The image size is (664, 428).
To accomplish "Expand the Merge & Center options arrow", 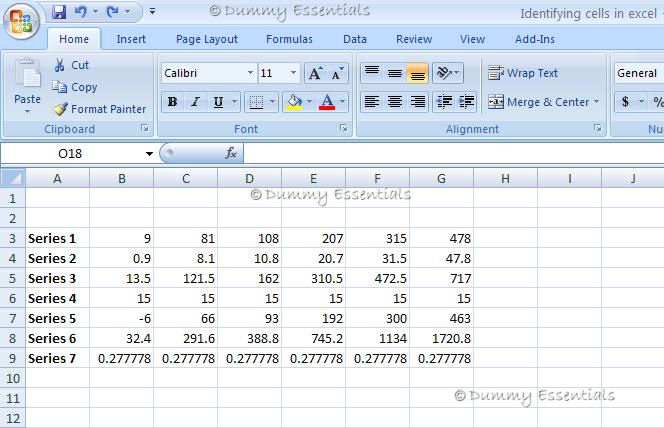I will coord(596,102).
